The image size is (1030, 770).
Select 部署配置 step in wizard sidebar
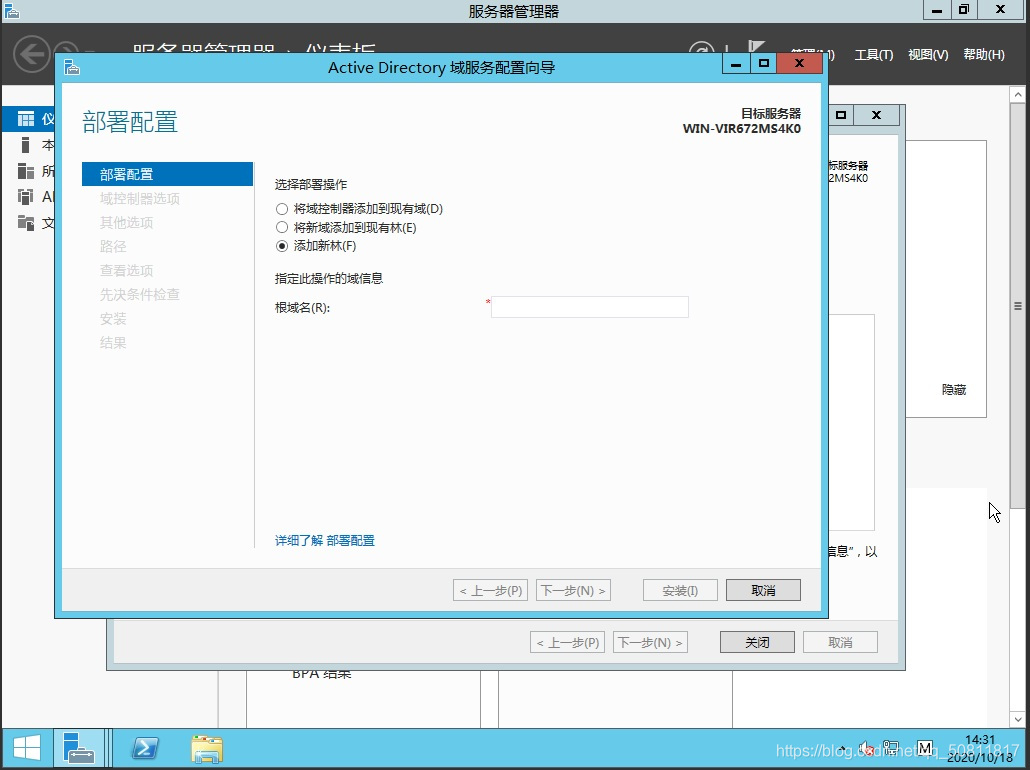[168, 174]
